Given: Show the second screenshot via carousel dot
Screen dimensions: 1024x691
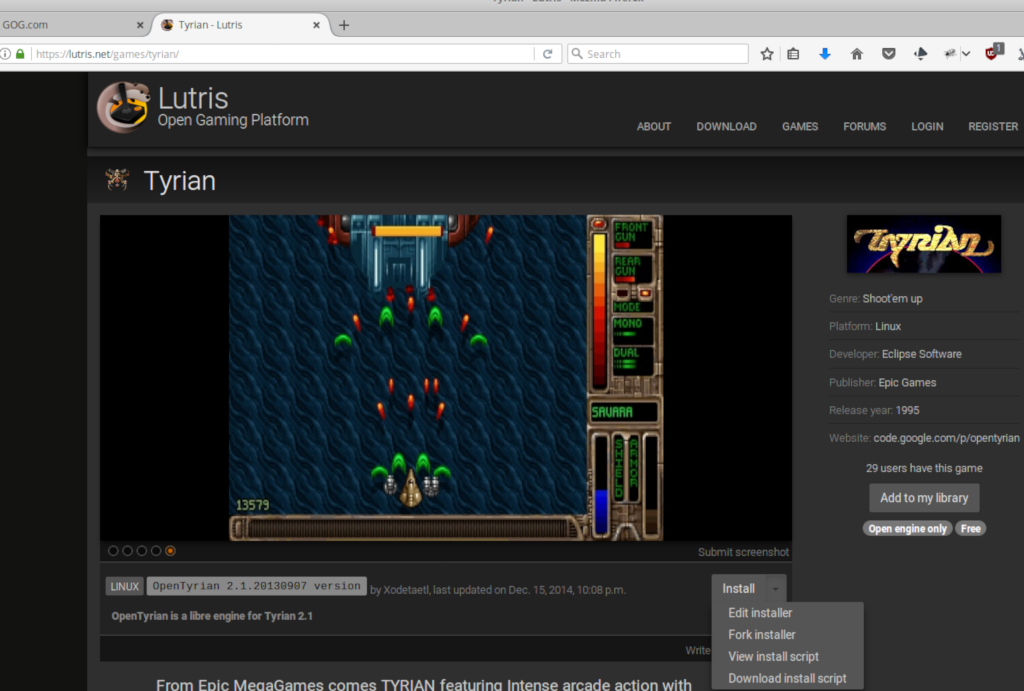Looking at the screenshot, I should coord(127,551).
